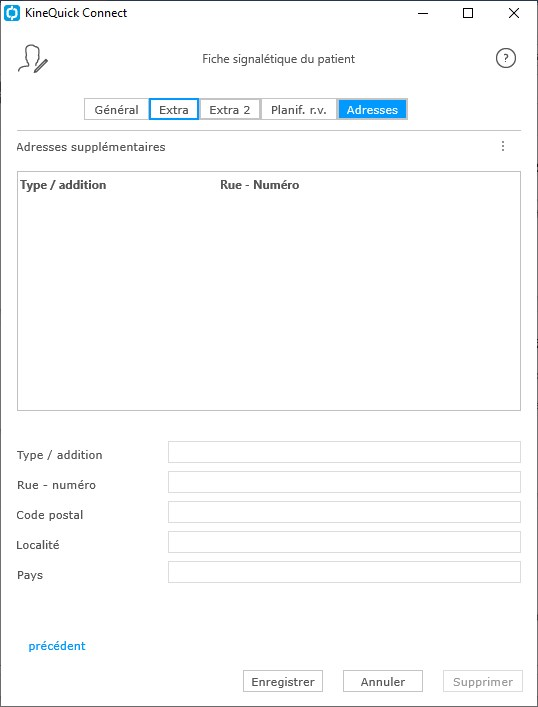Screen dimensions: 538x707
Task: Click into the Code postal field
Action: point(344,512)
